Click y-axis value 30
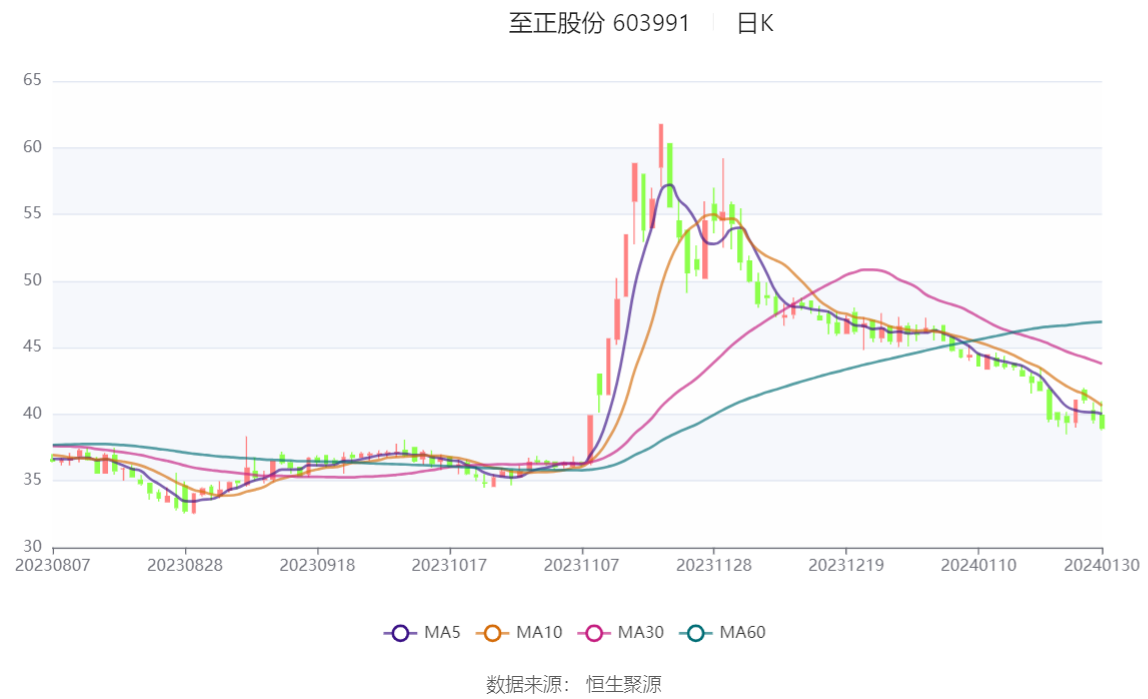Screen dimensions: 1148x699 point(32,547)
